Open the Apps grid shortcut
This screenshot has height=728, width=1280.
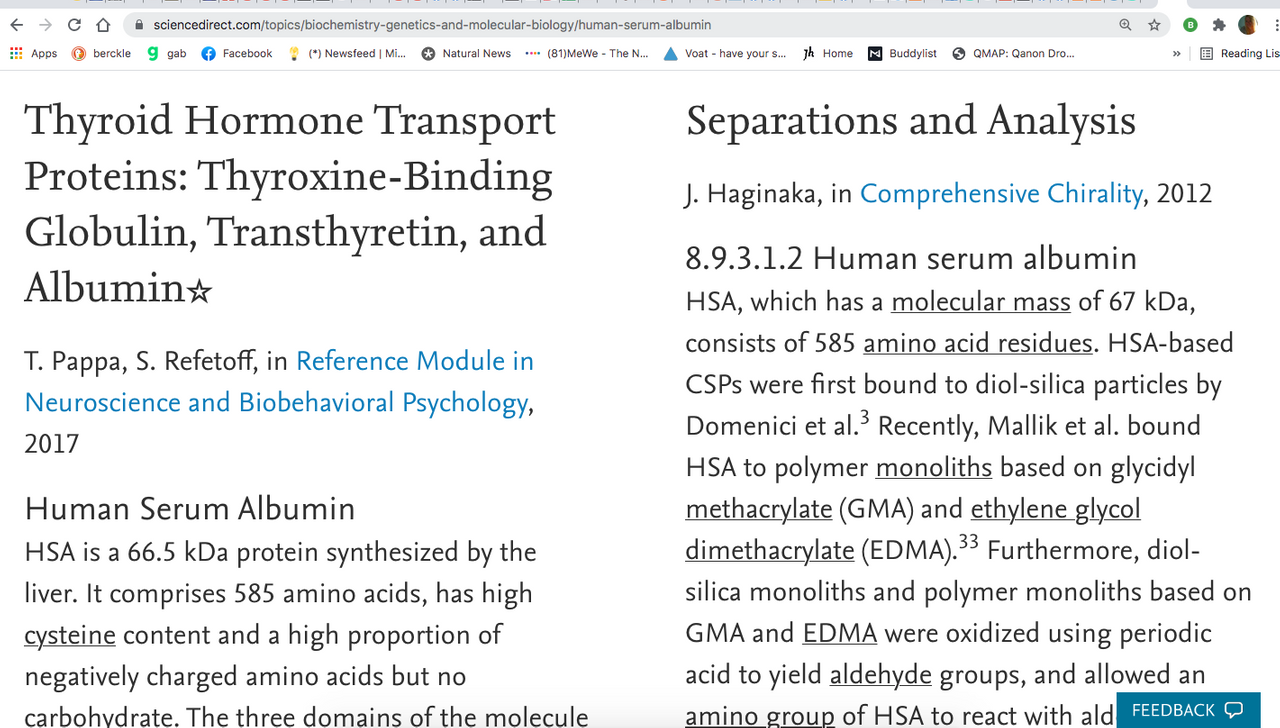click(x=33, y=53)
